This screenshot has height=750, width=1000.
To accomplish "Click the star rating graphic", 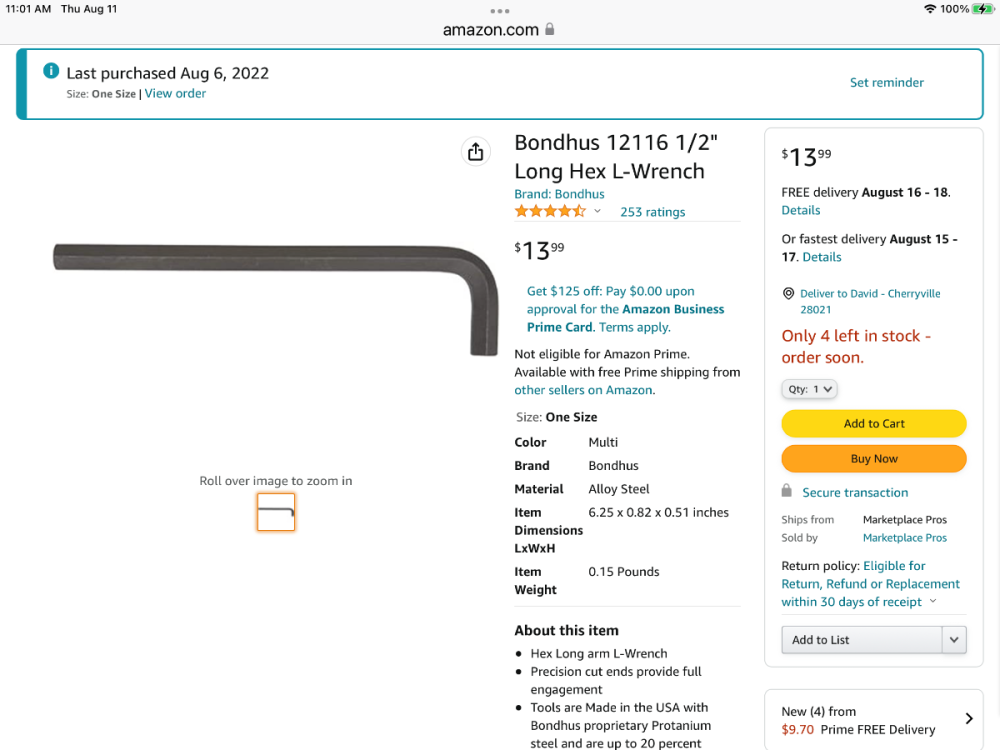I will pyautogui.click(x=550, y=211).
